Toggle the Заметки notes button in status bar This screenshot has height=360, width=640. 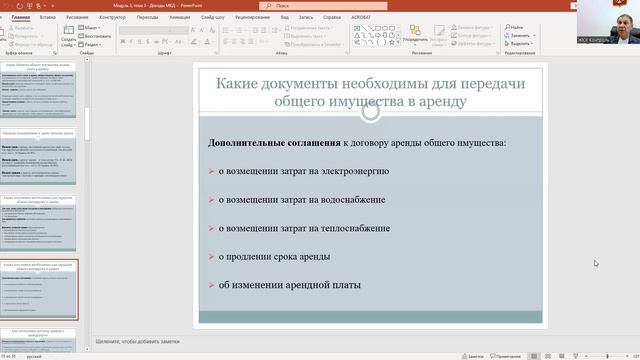coord(473,356)
